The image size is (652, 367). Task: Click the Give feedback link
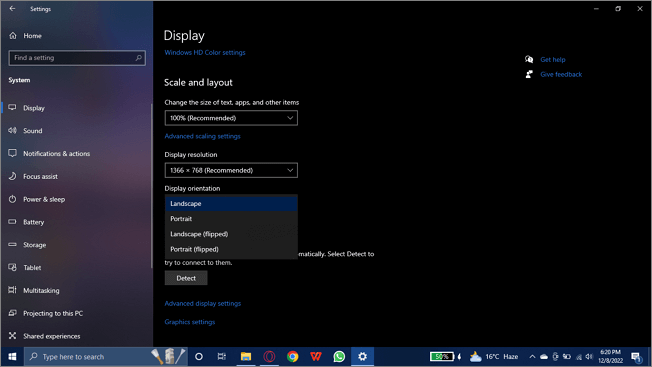coord(561,75)
